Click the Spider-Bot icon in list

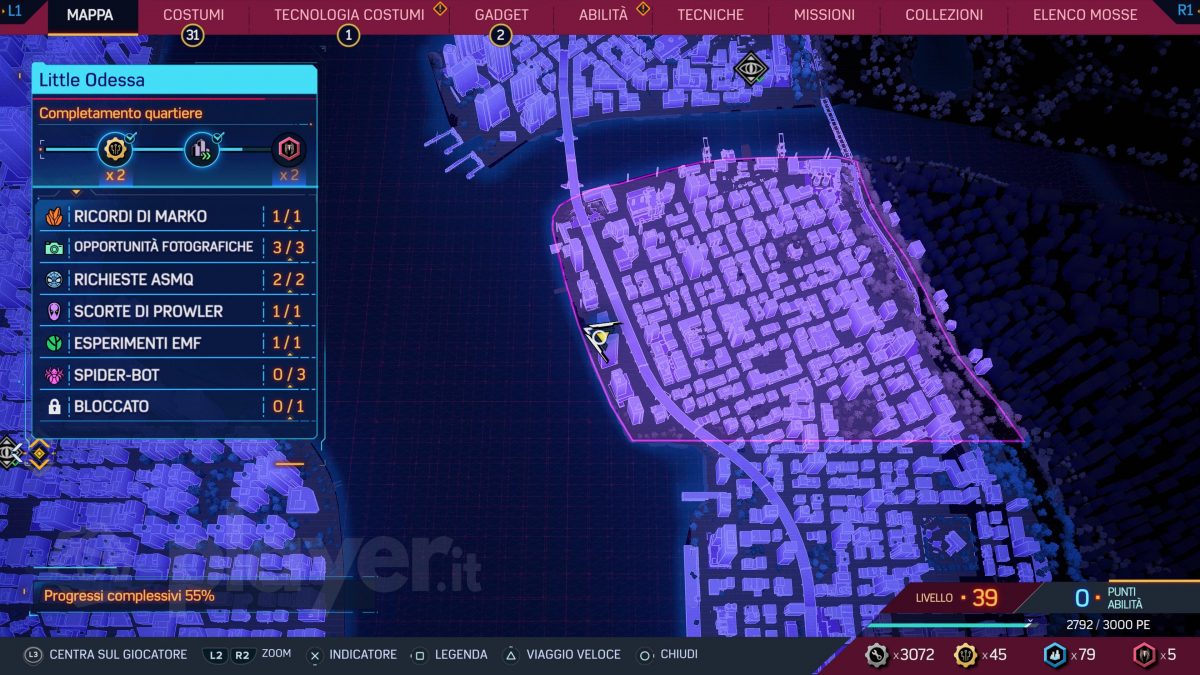coord(54,376)
